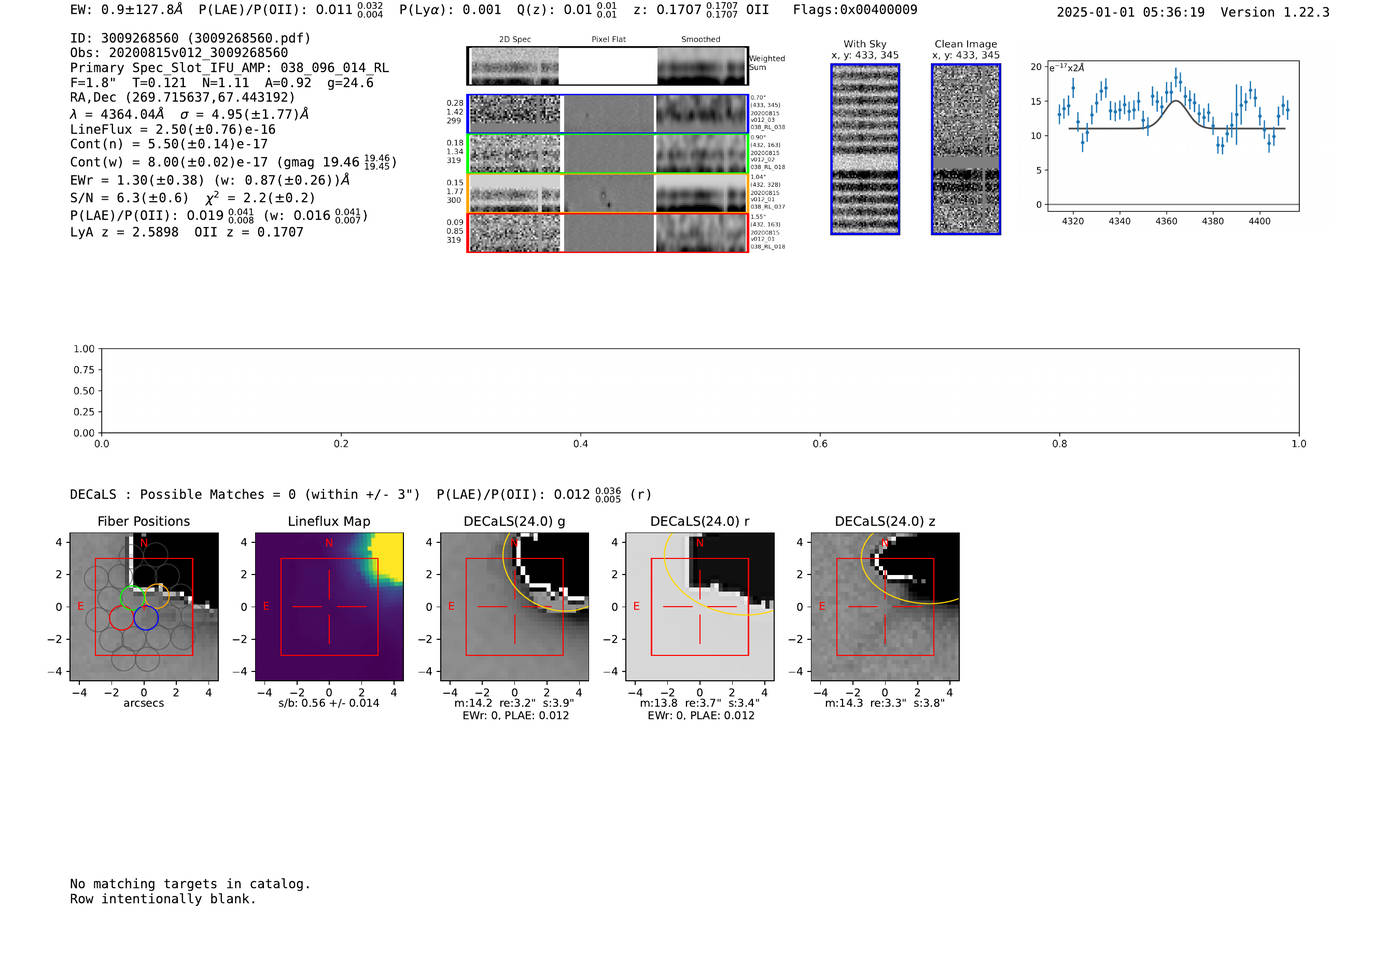This screenshot has height=953, width=1400.
Task: Click the 'arcsecs' axis label
Action: click(x=144, y=703)
